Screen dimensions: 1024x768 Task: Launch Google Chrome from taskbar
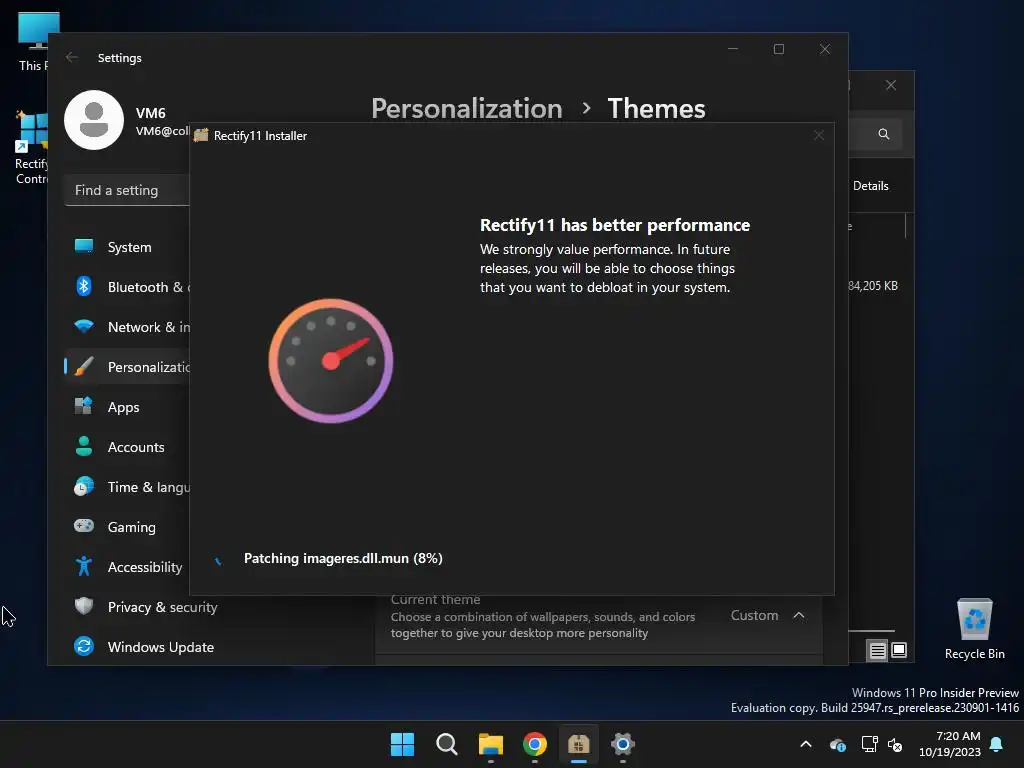(535, 744)
